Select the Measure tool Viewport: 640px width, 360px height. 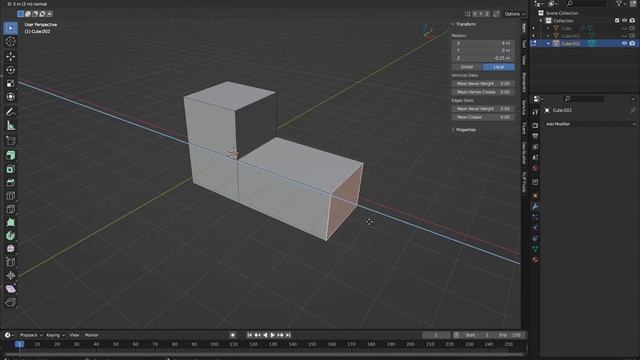pyautogui.click(x=11, y=125)
